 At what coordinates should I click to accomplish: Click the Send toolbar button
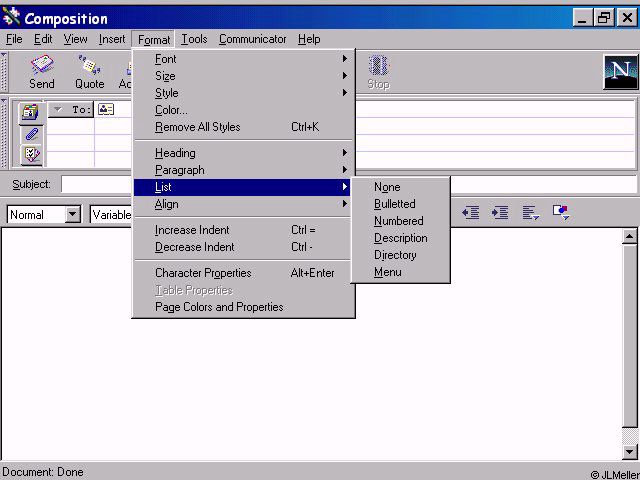[42, 72]
